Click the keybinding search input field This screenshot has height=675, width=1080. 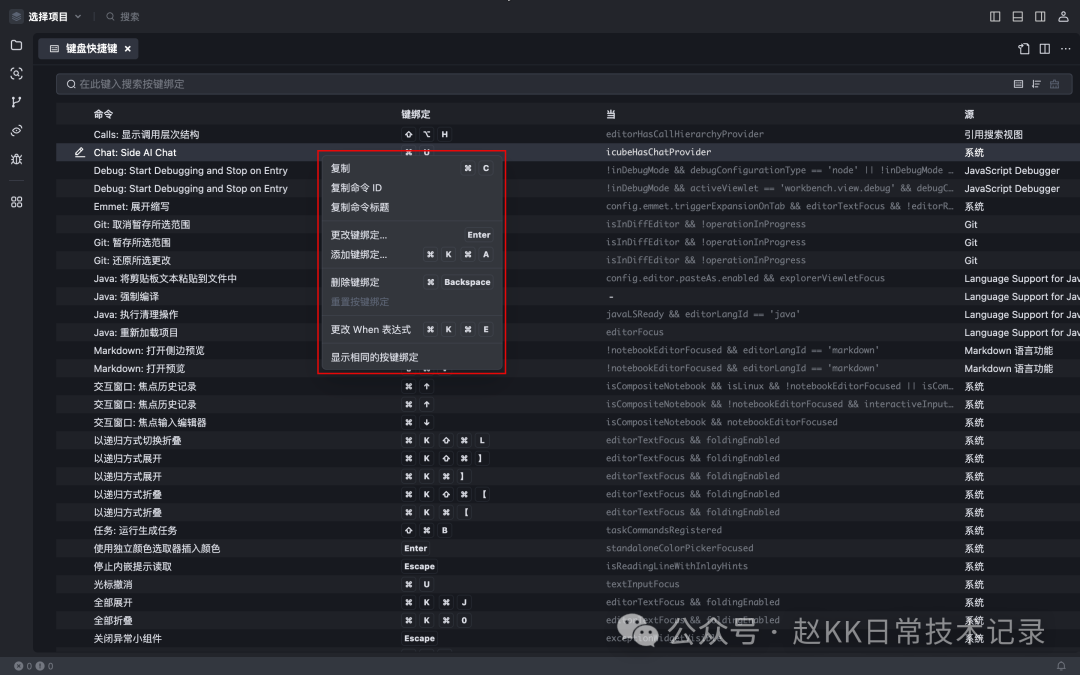click(500, 84)
